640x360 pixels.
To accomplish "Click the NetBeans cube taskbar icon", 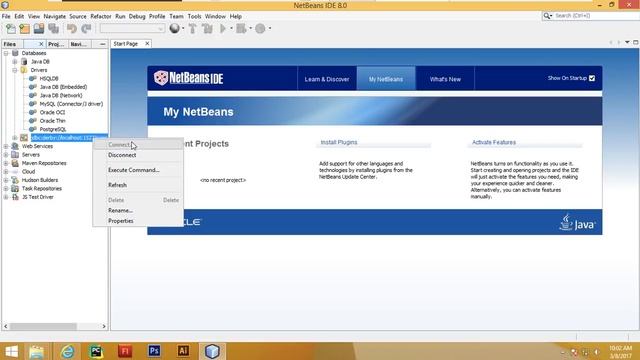I will (x=212, y=351).
